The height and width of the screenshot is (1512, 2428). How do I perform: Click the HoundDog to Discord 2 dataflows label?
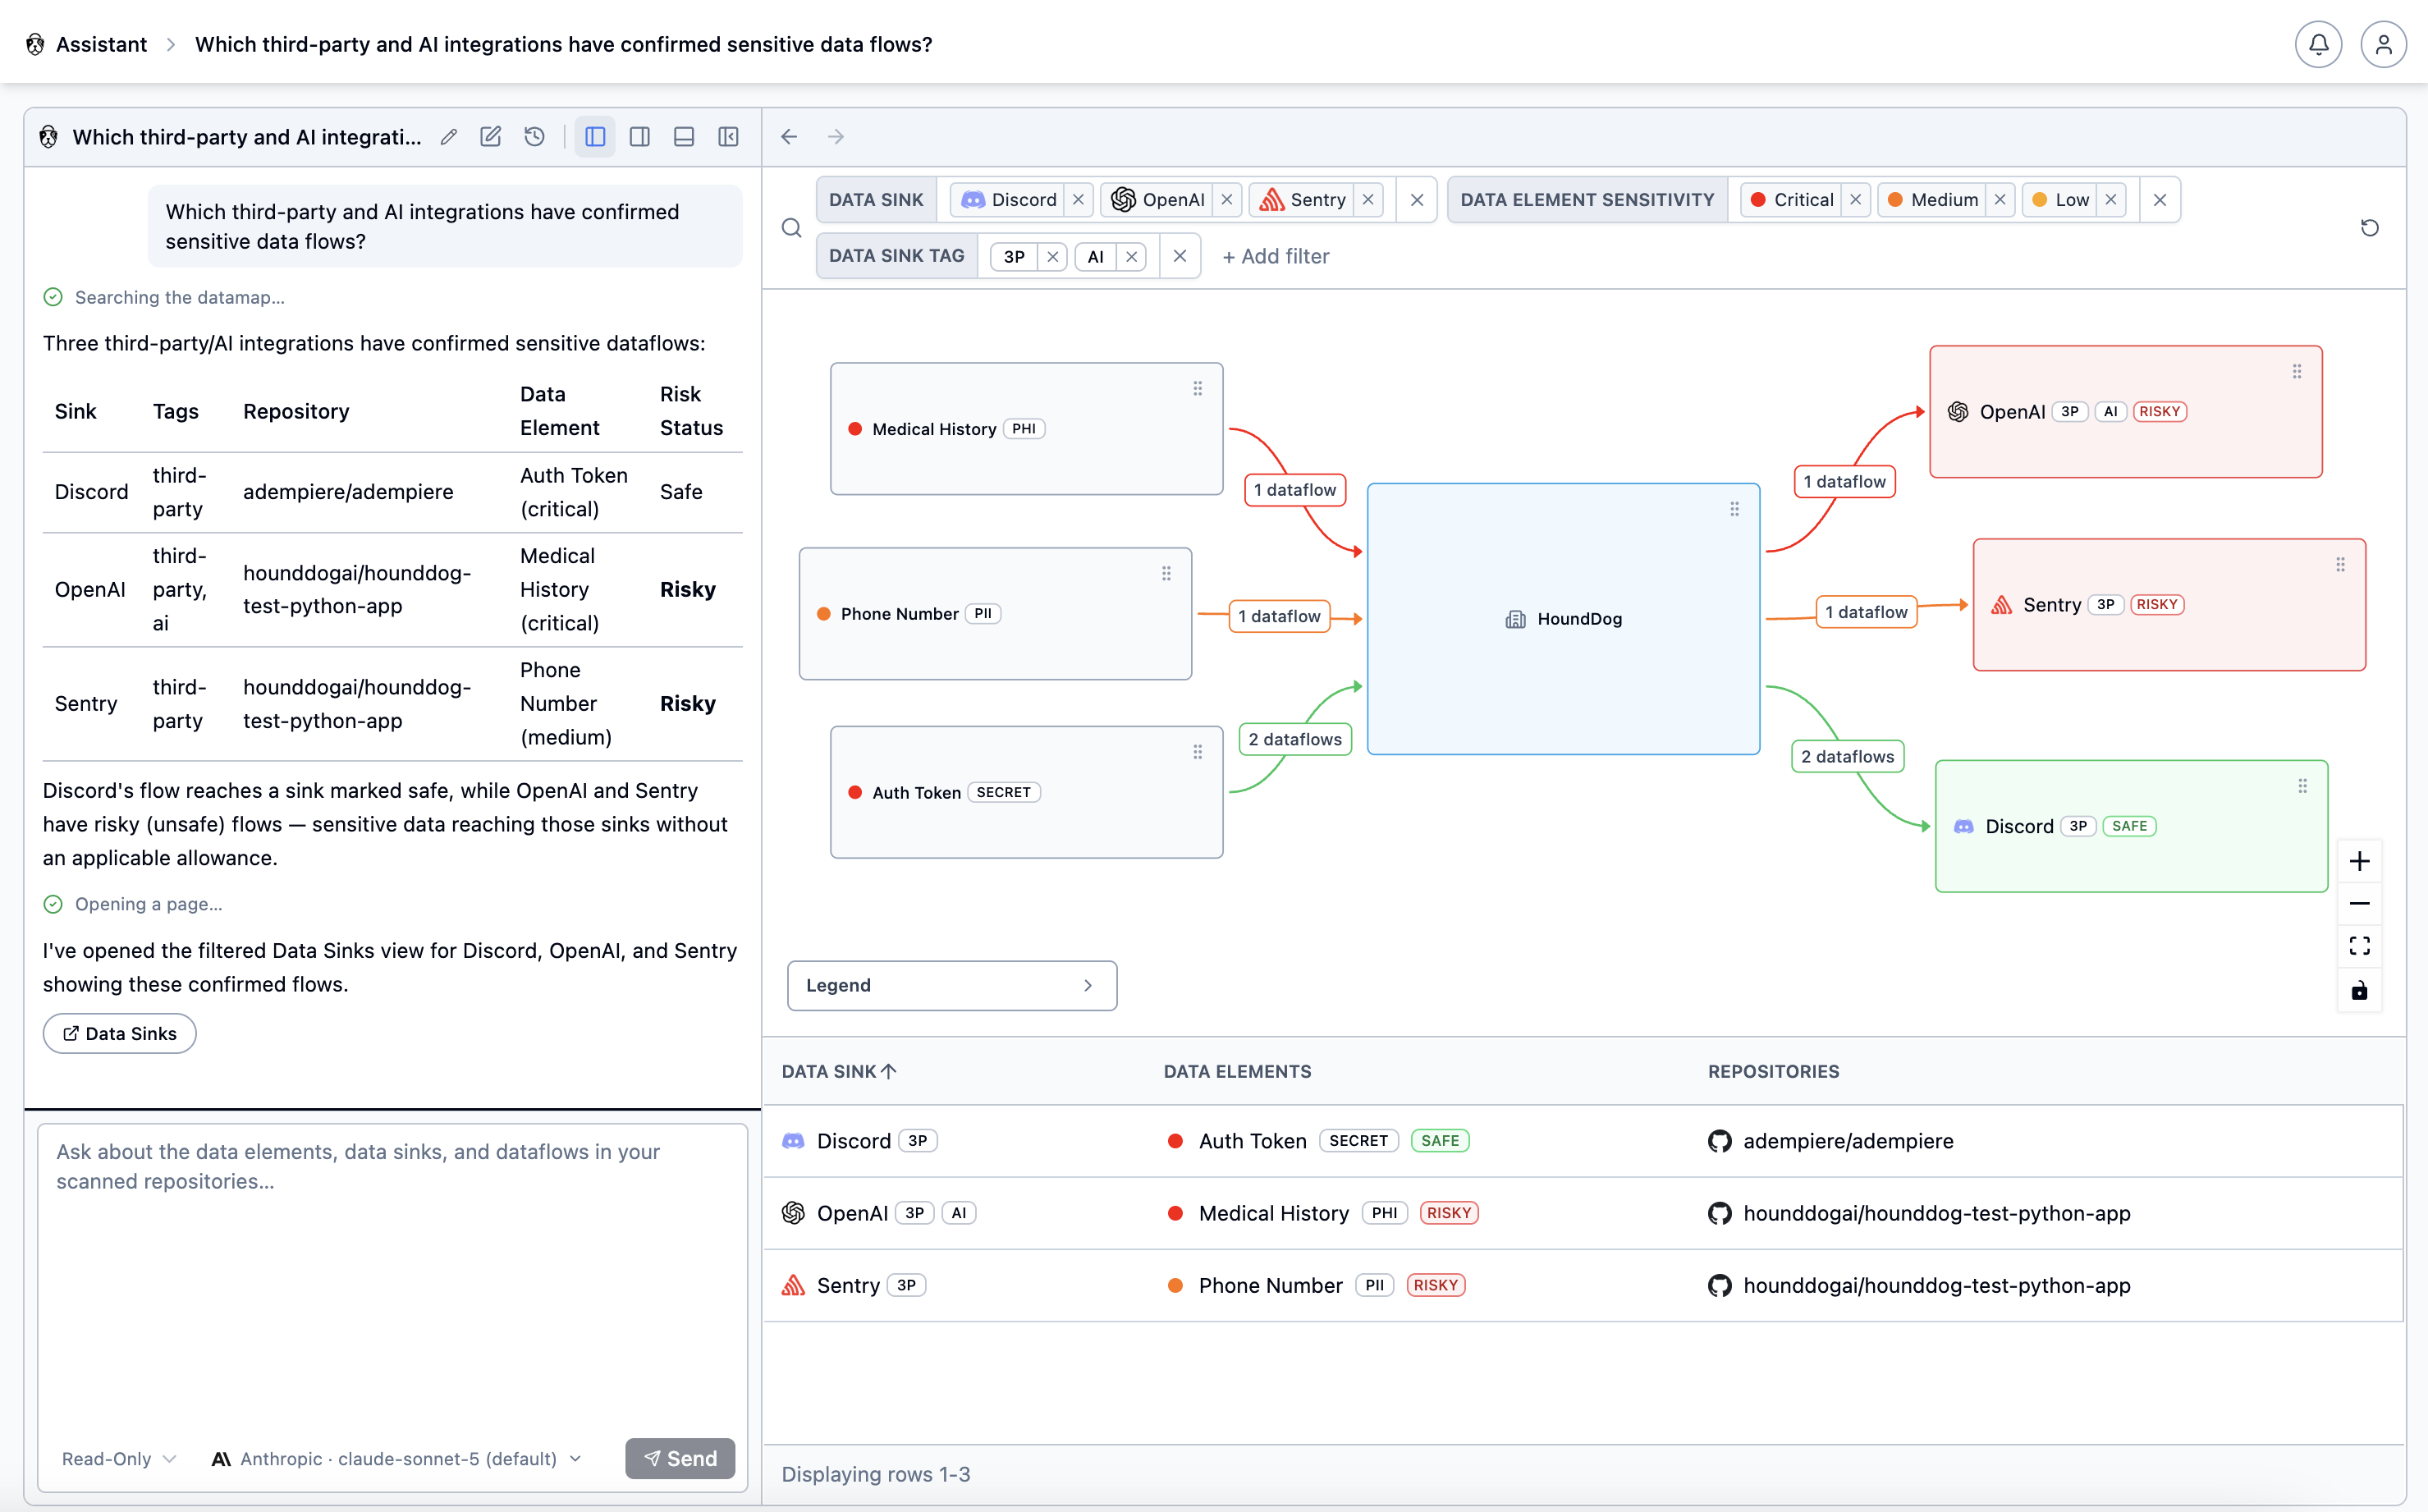point(1847,756)
